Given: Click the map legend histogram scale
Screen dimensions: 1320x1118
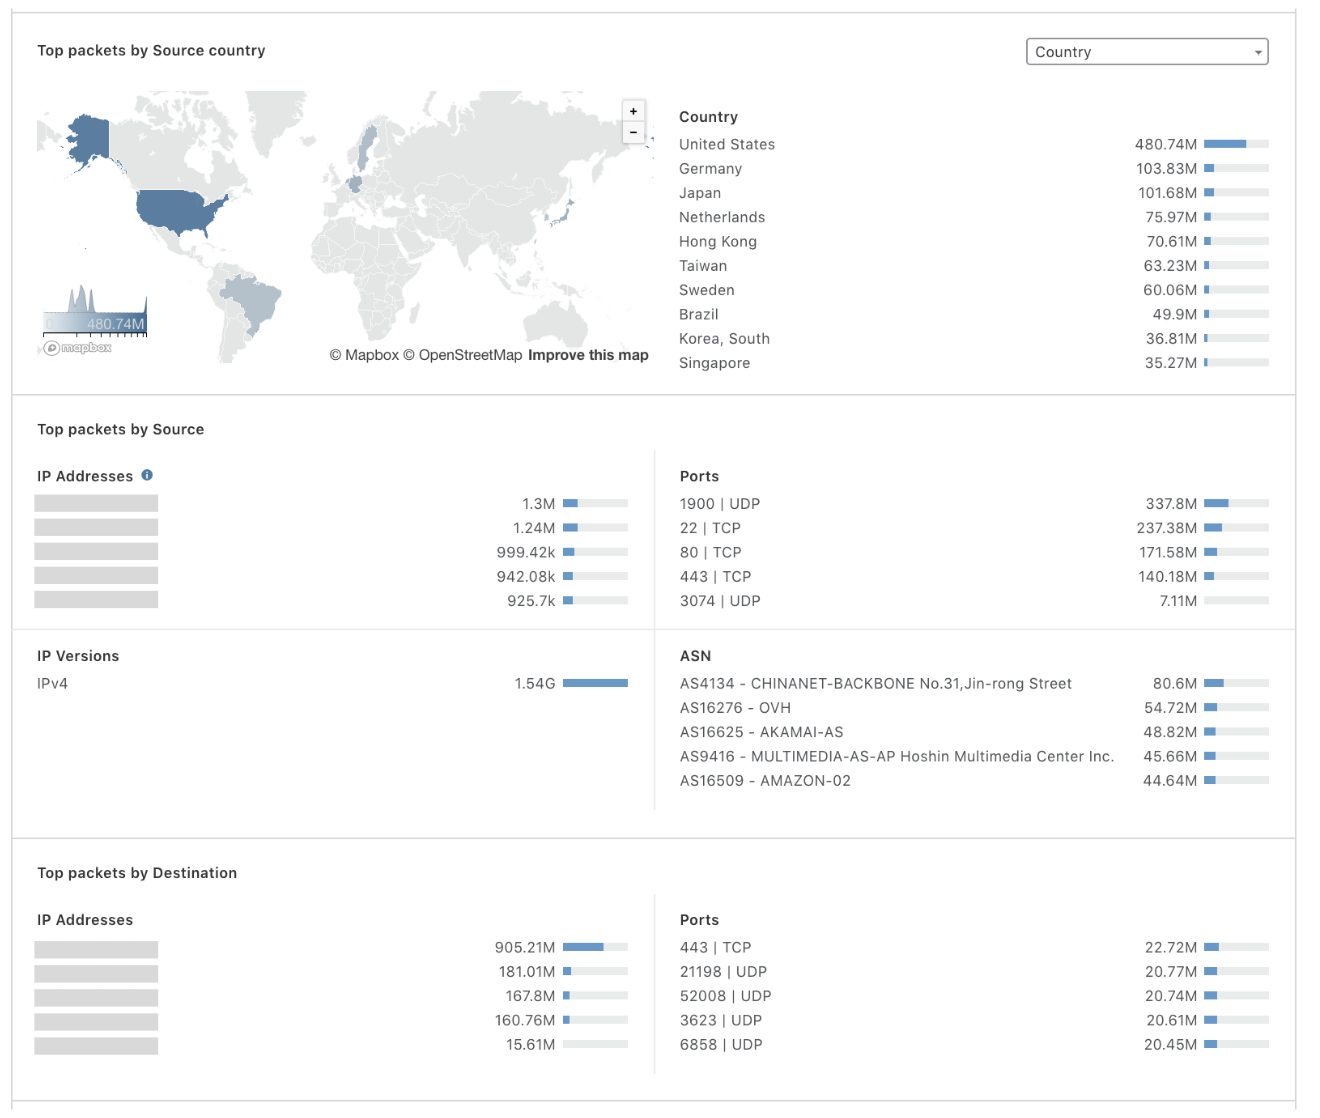Looking at the screenshot, I should (x=95, y=312).
